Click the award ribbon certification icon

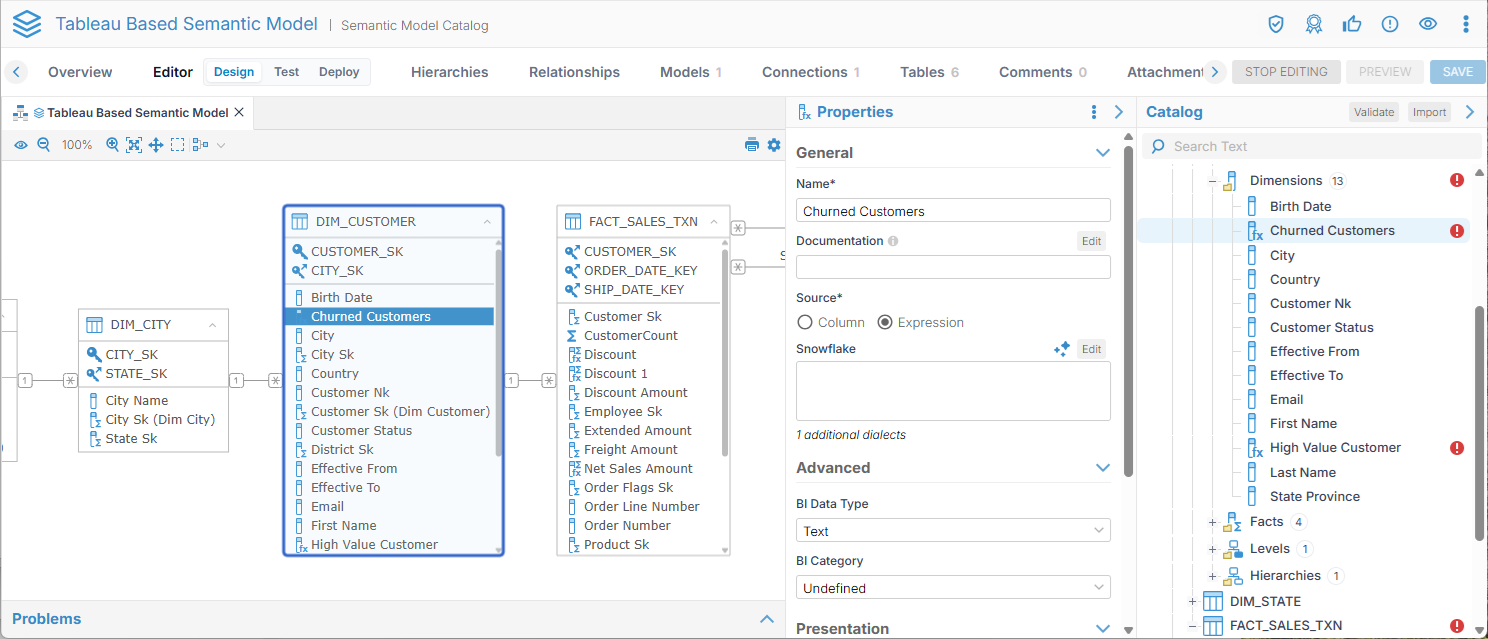1314,24
